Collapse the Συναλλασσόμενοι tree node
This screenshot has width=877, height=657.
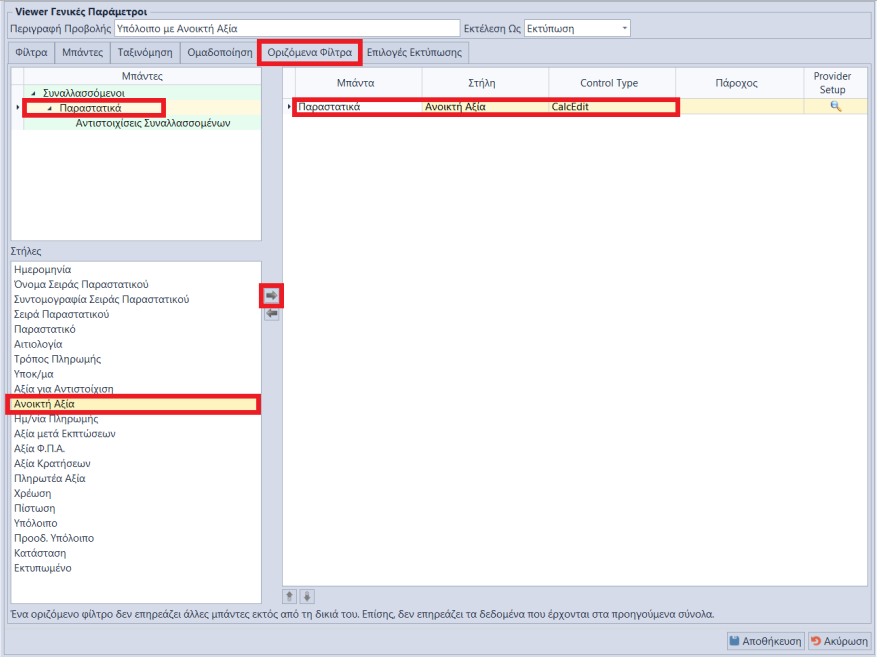tap(34, 93)
